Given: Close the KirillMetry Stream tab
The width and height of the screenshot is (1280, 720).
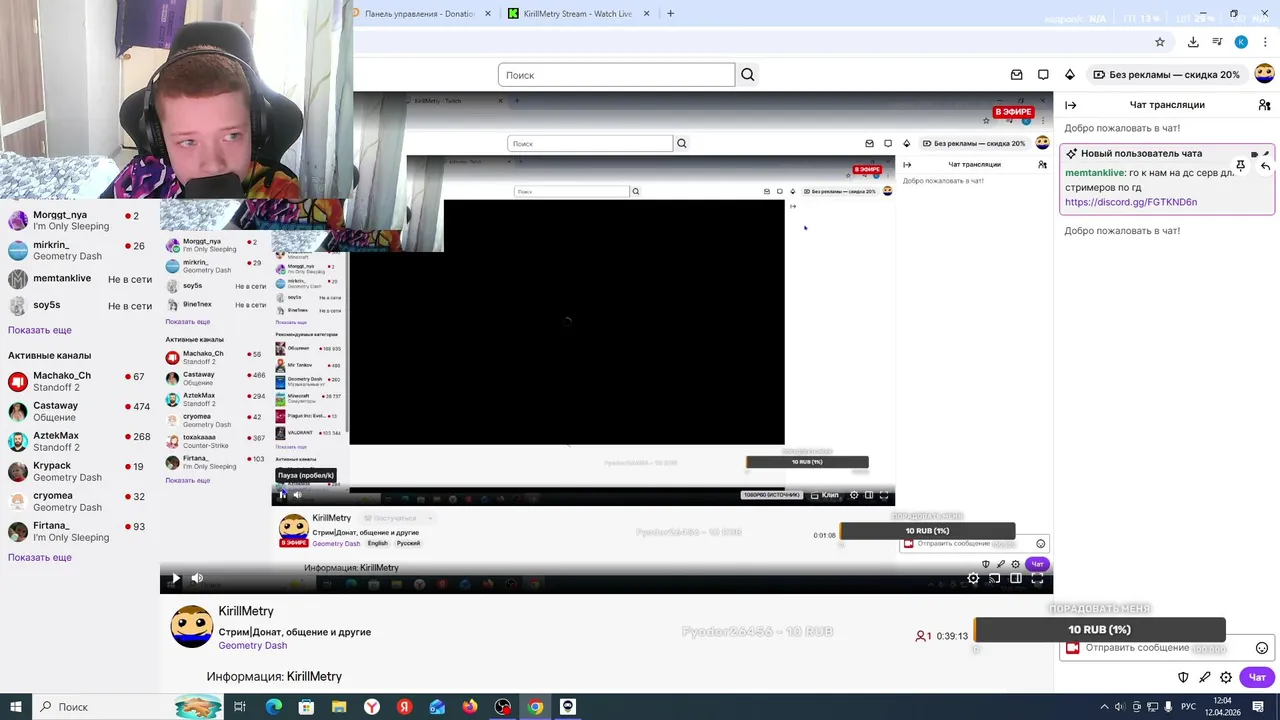Looking at the screenshot, I should pos(646,14).
